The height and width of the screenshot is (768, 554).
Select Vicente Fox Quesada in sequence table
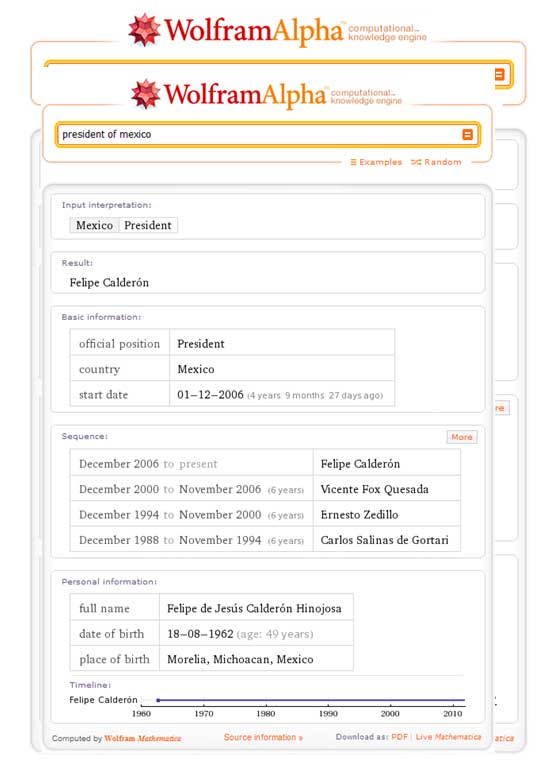click(374, 489)
